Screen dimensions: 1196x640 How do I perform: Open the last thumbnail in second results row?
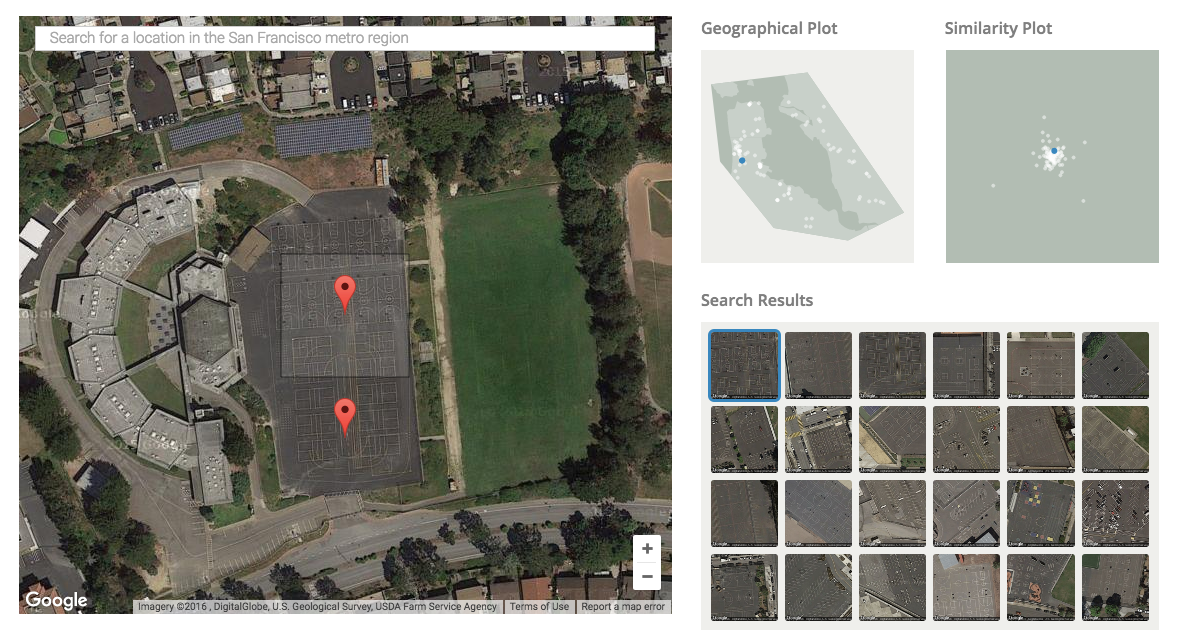point(1115,439)
